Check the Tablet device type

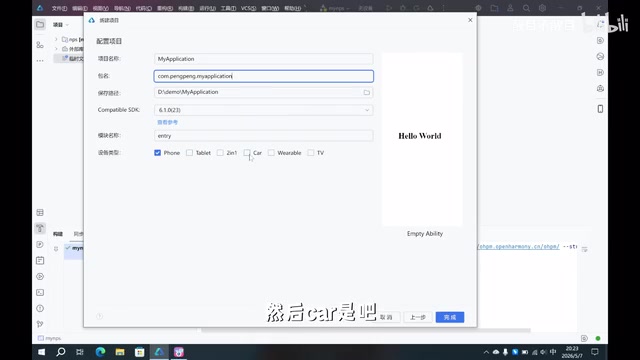point(189,153)
